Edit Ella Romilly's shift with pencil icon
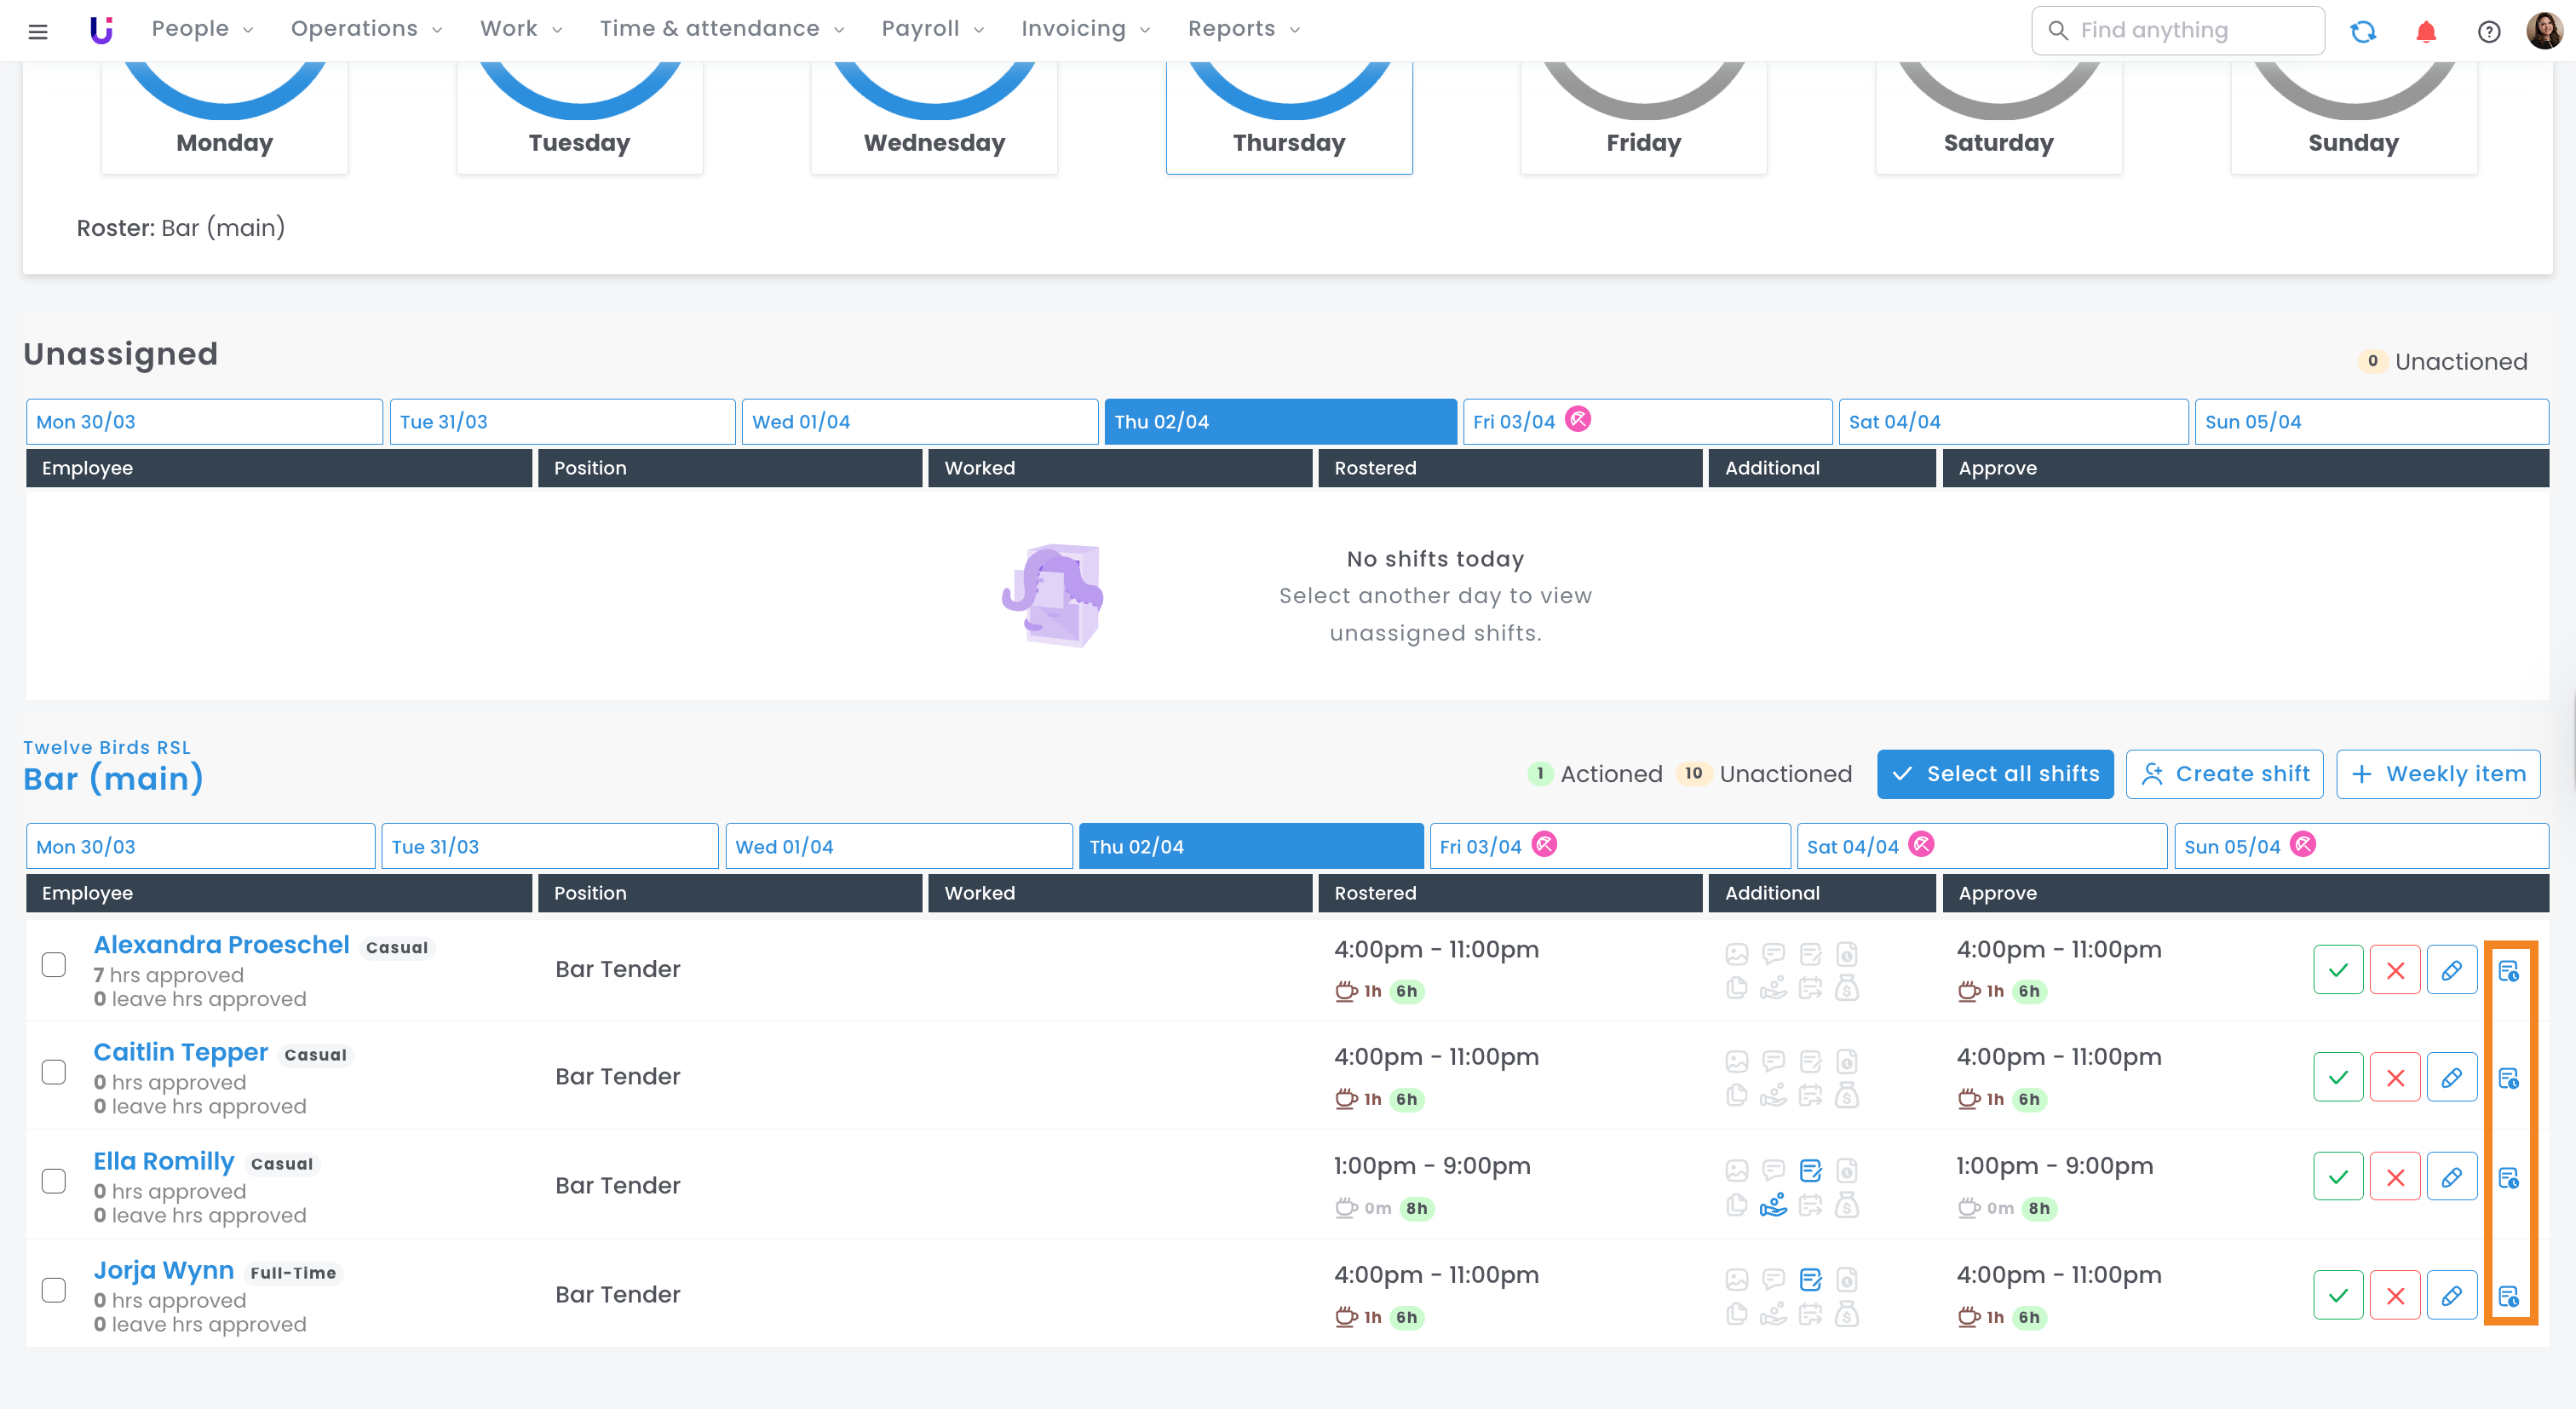 point(2450,1176)
